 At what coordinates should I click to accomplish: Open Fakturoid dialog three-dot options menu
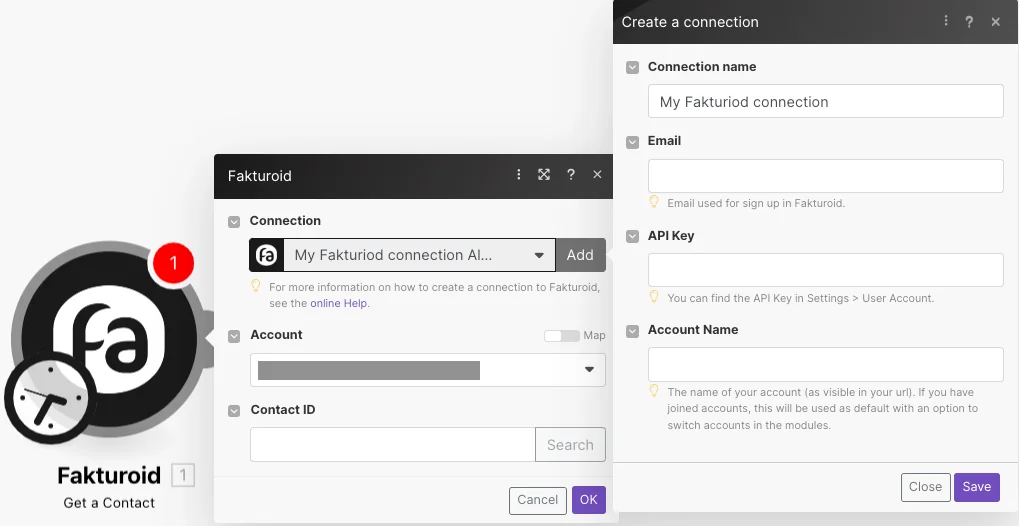(519, 174)
